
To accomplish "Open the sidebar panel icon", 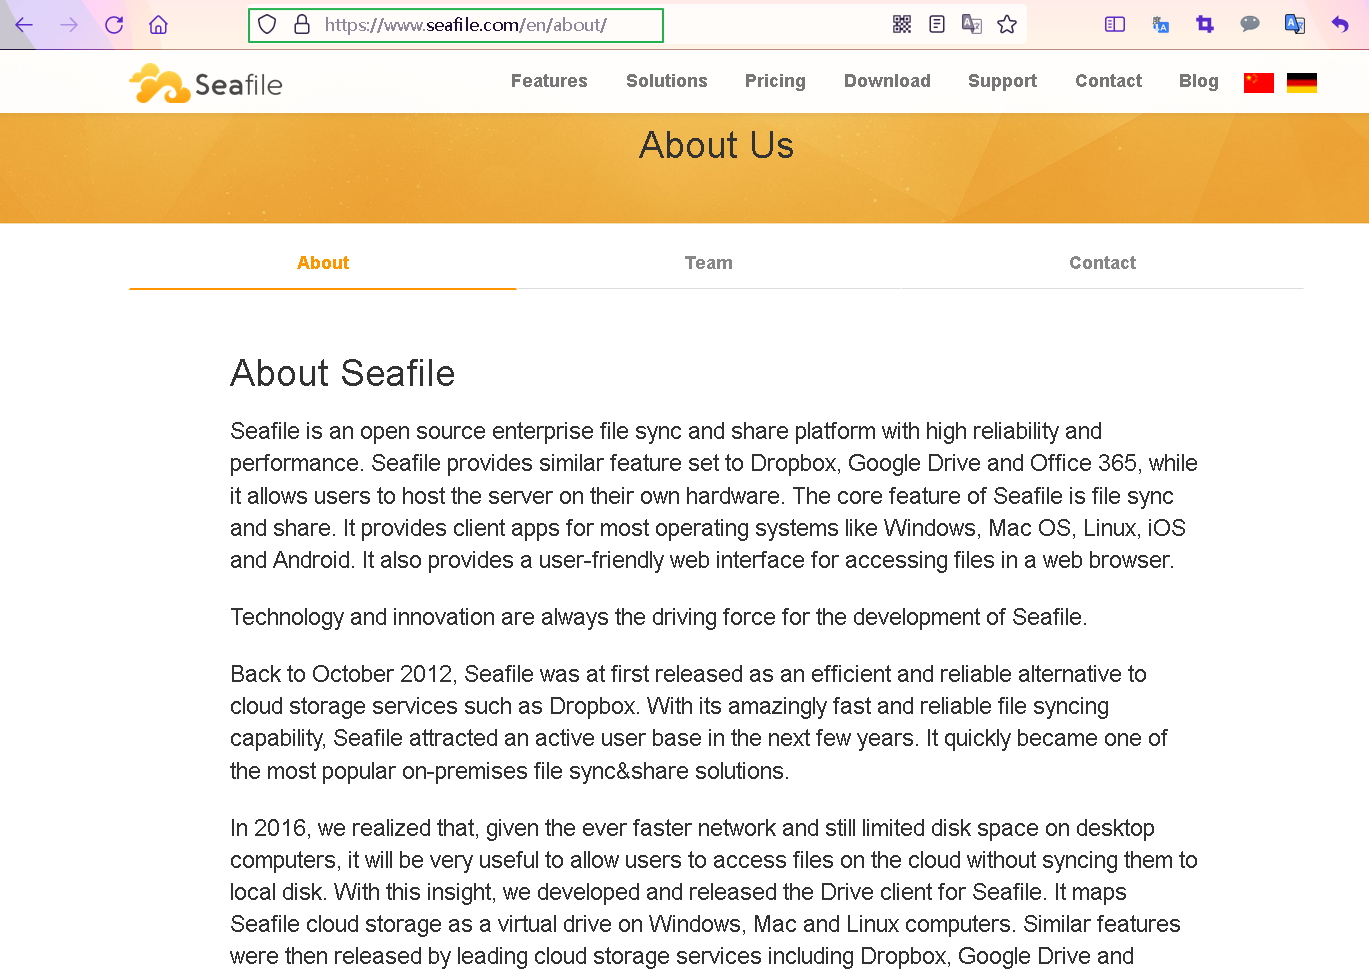I will [1115, 25].
